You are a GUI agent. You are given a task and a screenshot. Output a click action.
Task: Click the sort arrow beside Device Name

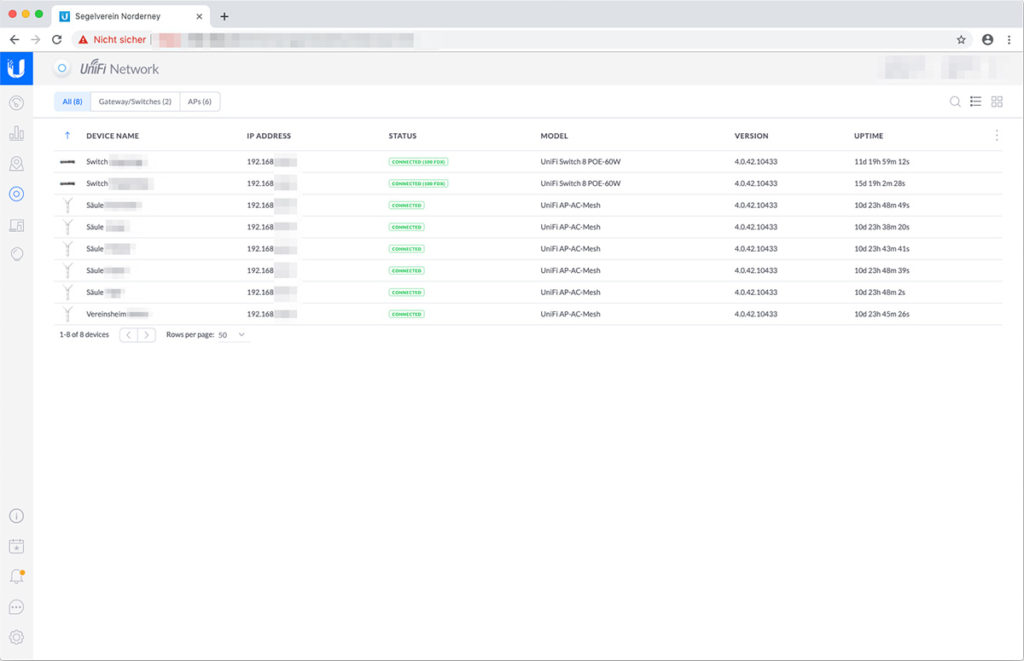67,135
